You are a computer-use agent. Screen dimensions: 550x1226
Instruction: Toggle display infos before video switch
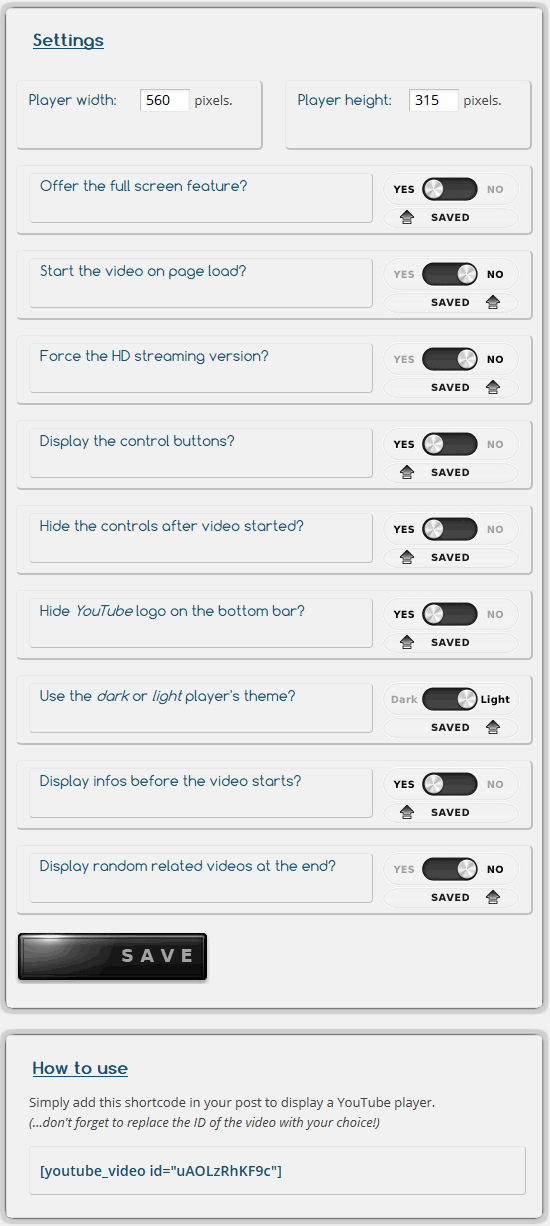(x=450, y=784)
